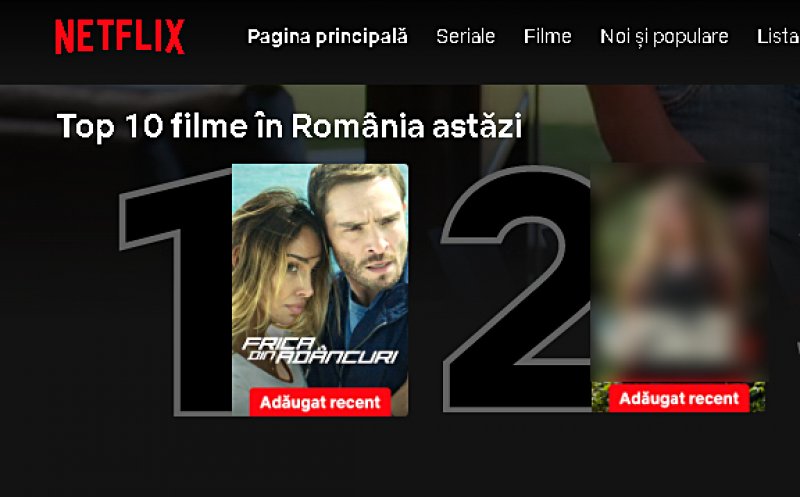This screenshot has width=800, height=497.
Task: Switch to the Filme section
Action: pos(547,37)
